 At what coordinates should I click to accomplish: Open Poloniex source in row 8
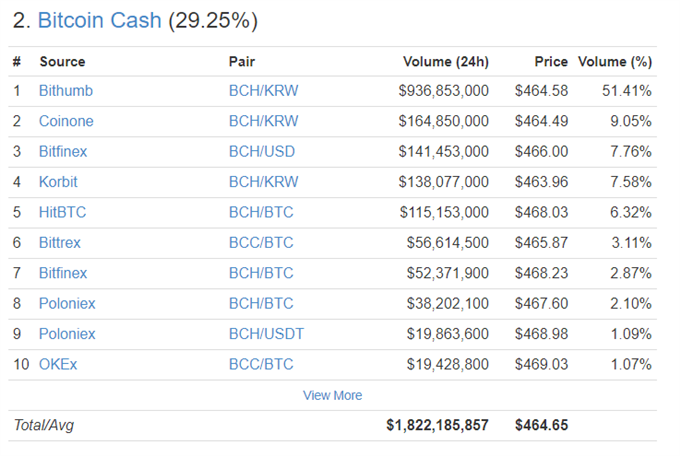67,303
